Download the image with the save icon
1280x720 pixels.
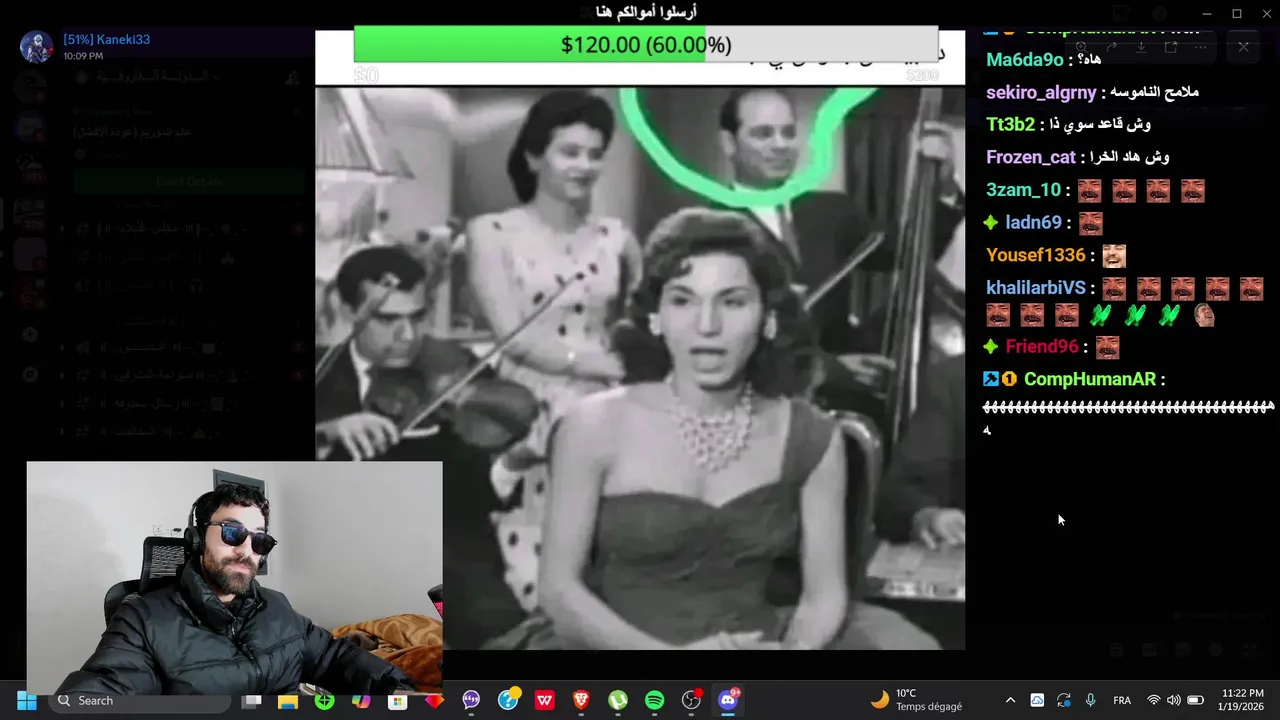(1141, 47)
